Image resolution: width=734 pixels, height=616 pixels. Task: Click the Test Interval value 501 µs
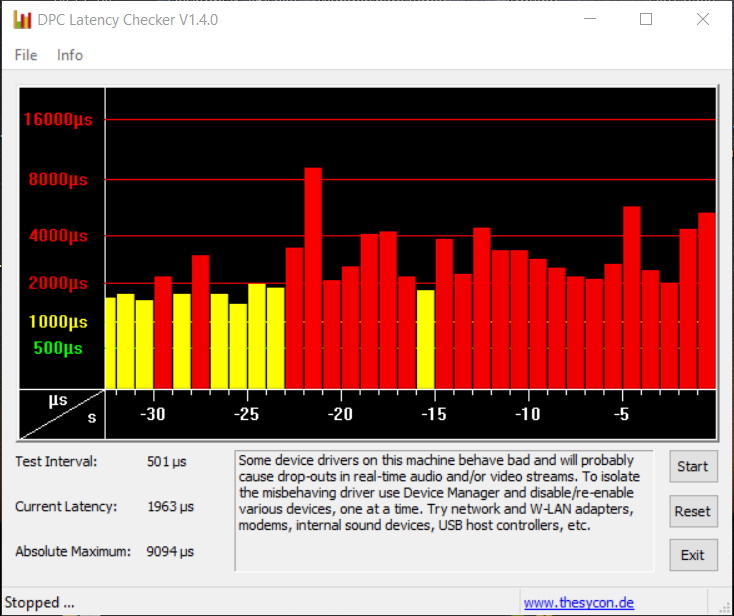point(167,462)
